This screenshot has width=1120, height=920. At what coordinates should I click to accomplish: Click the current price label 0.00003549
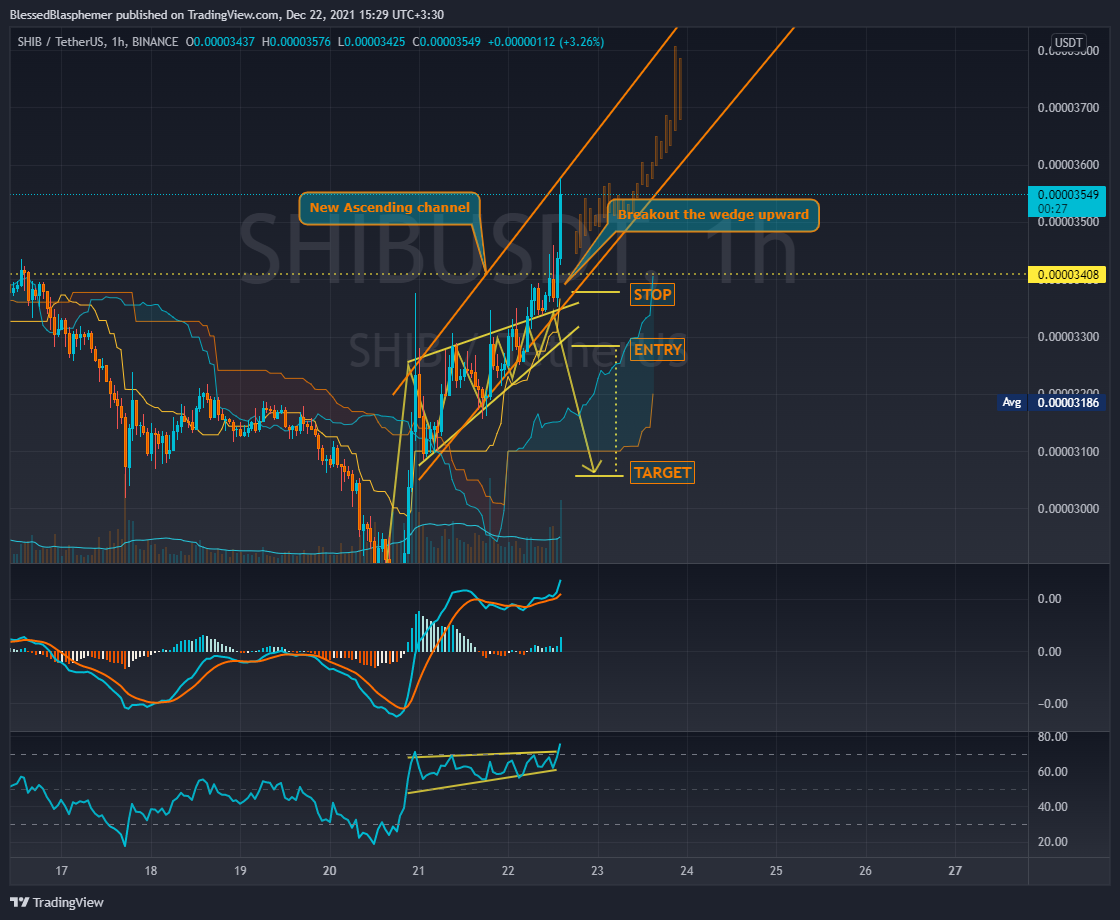tap(1067, 201)
